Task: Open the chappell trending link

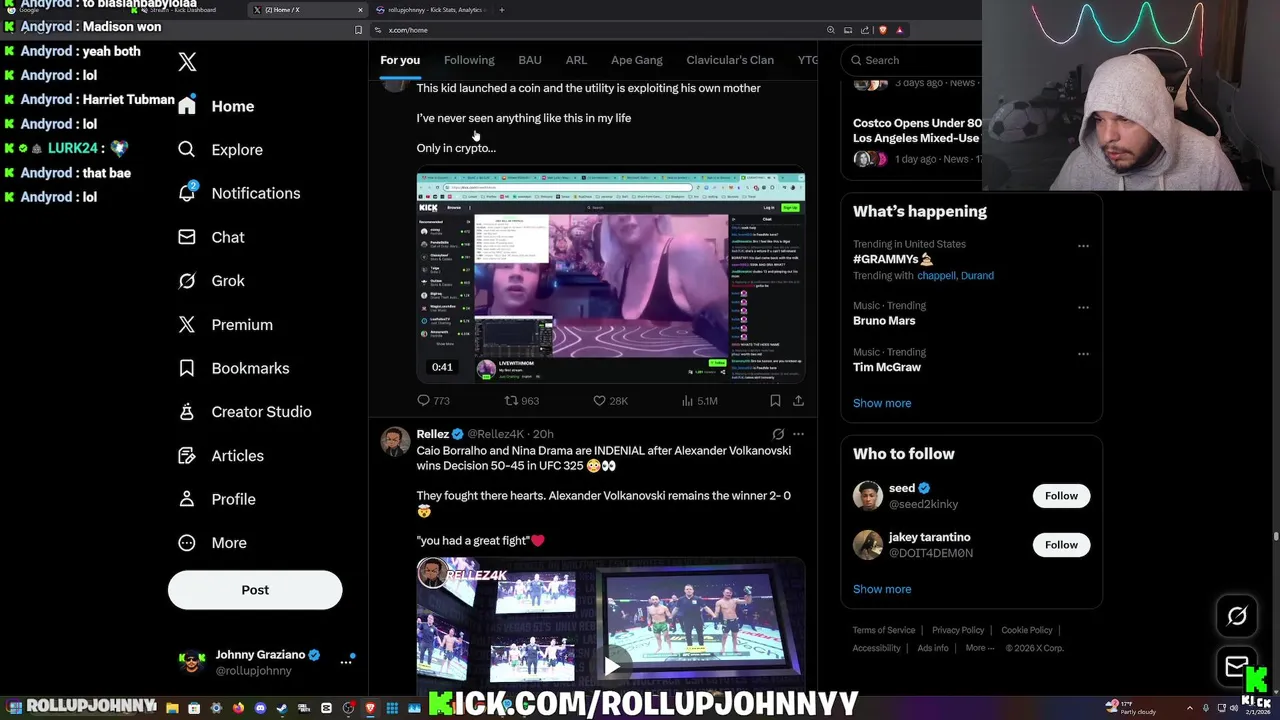Action: (936, 276)
